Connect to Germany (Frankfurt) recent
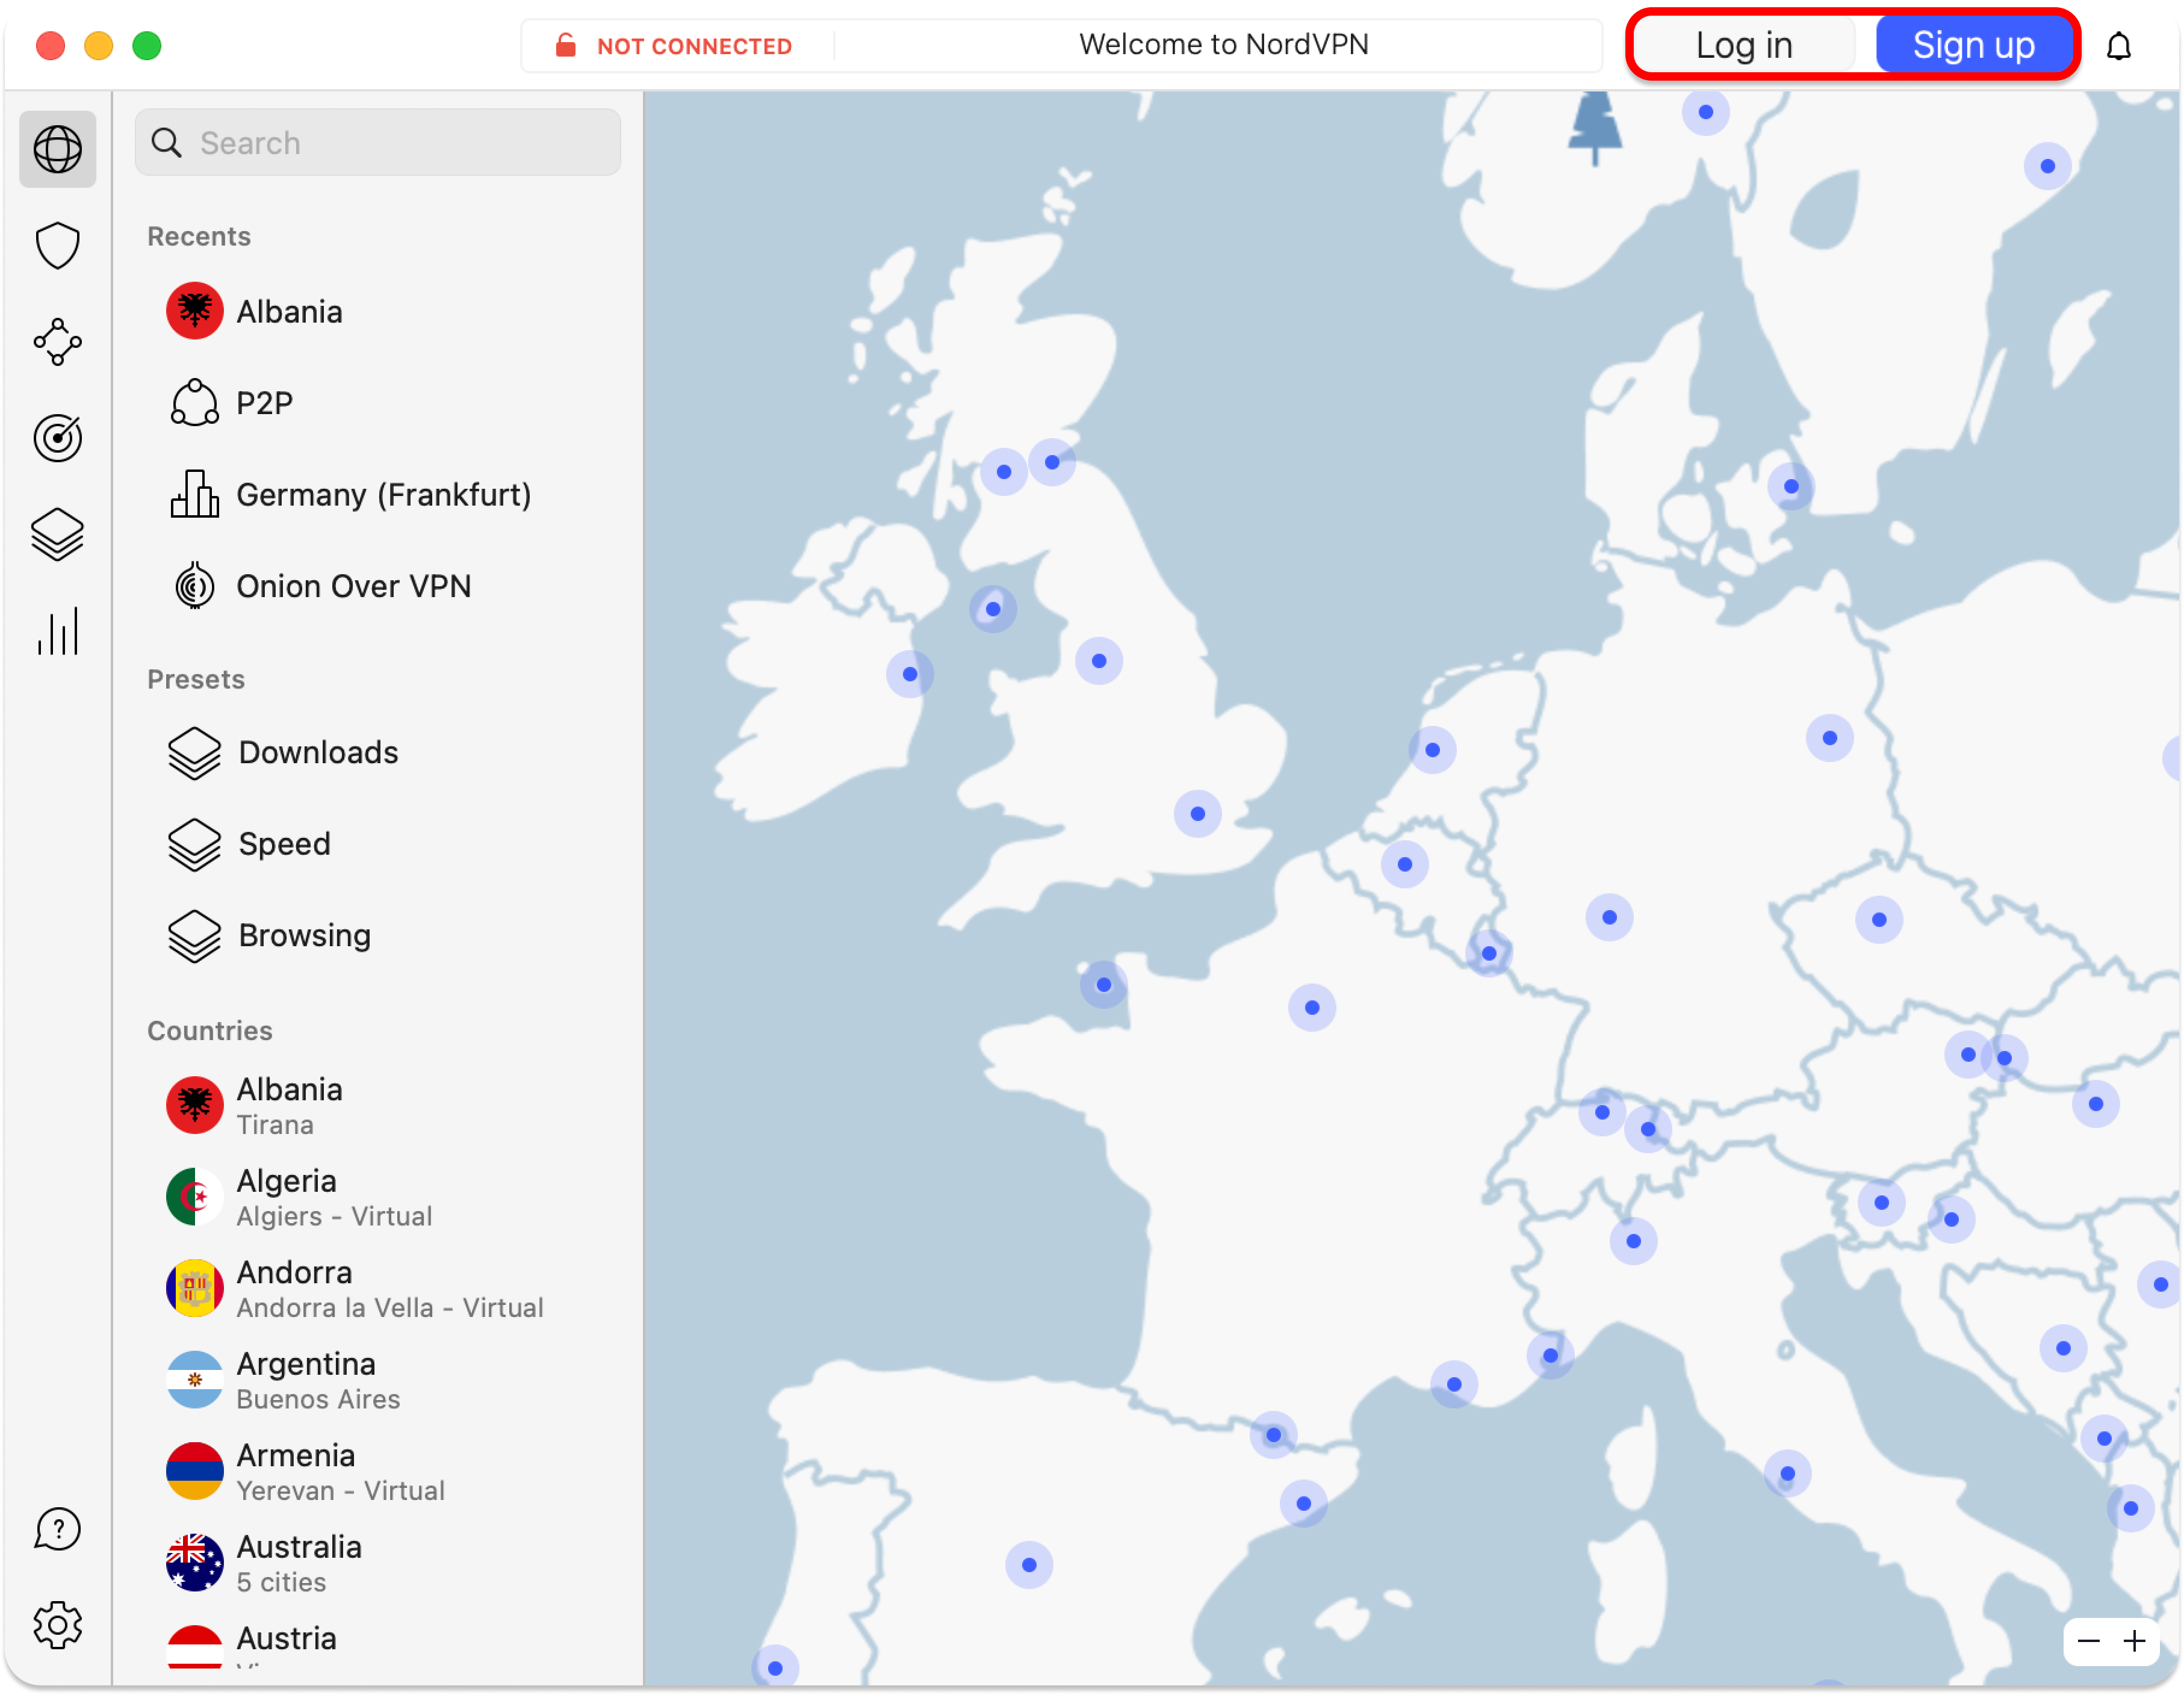 click(383, 495)
